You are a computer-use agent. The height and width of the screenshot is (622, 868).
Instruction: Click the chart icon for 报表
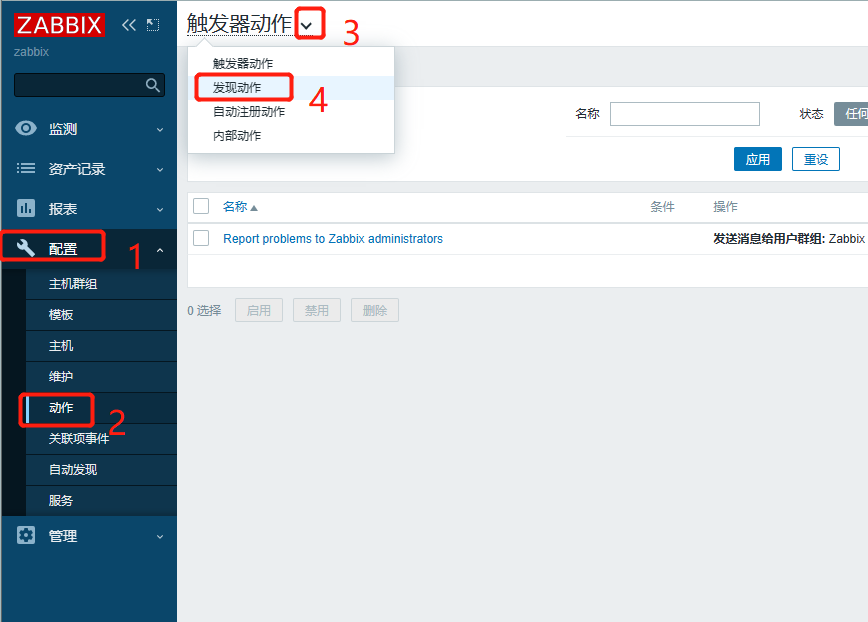point(26,208)
